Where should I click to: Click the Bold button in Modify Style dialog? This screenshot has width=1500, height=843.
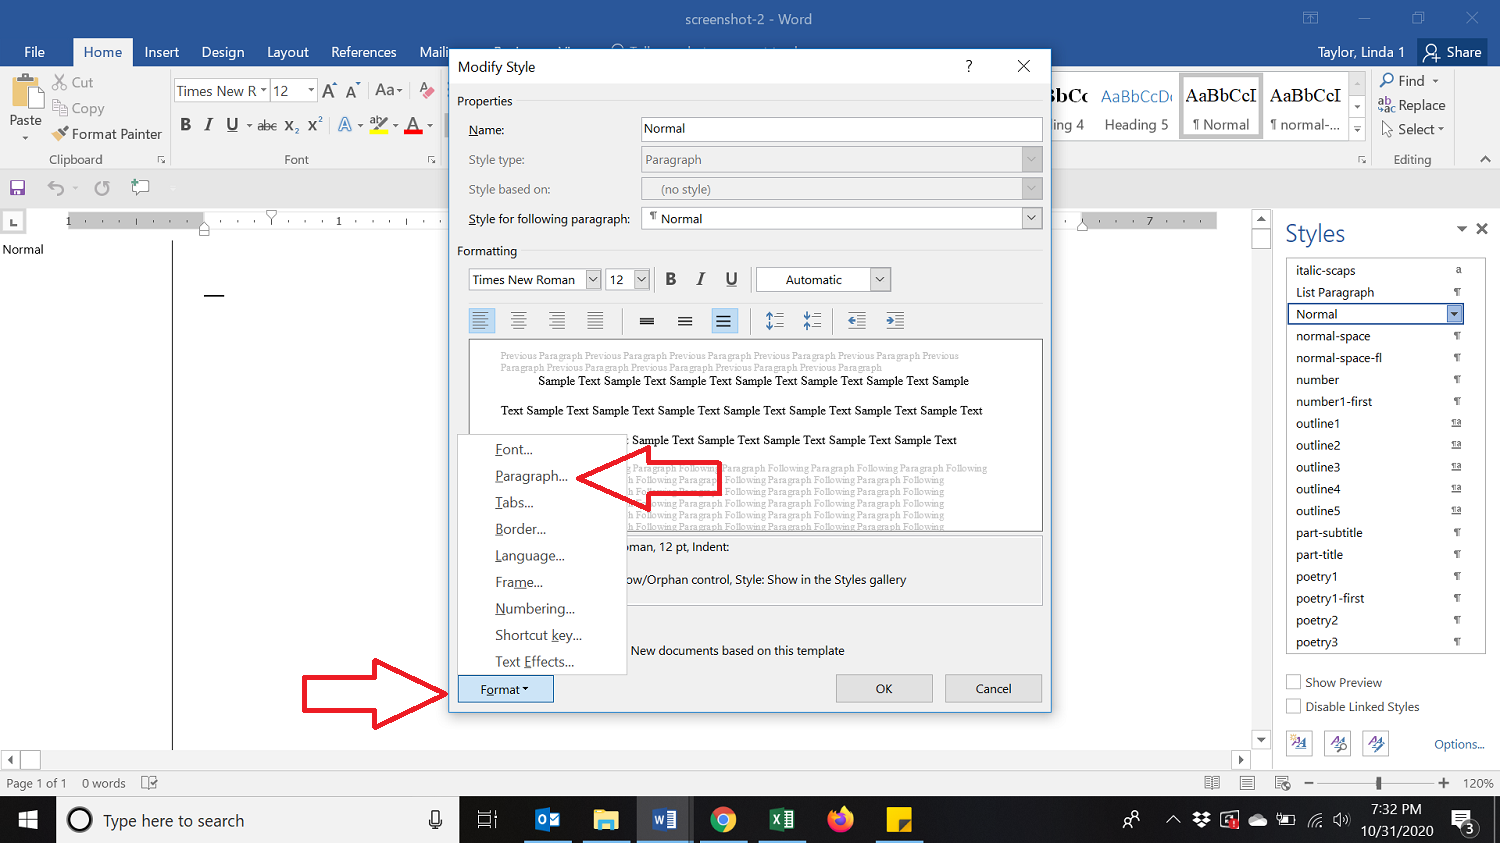coord(671,280)
